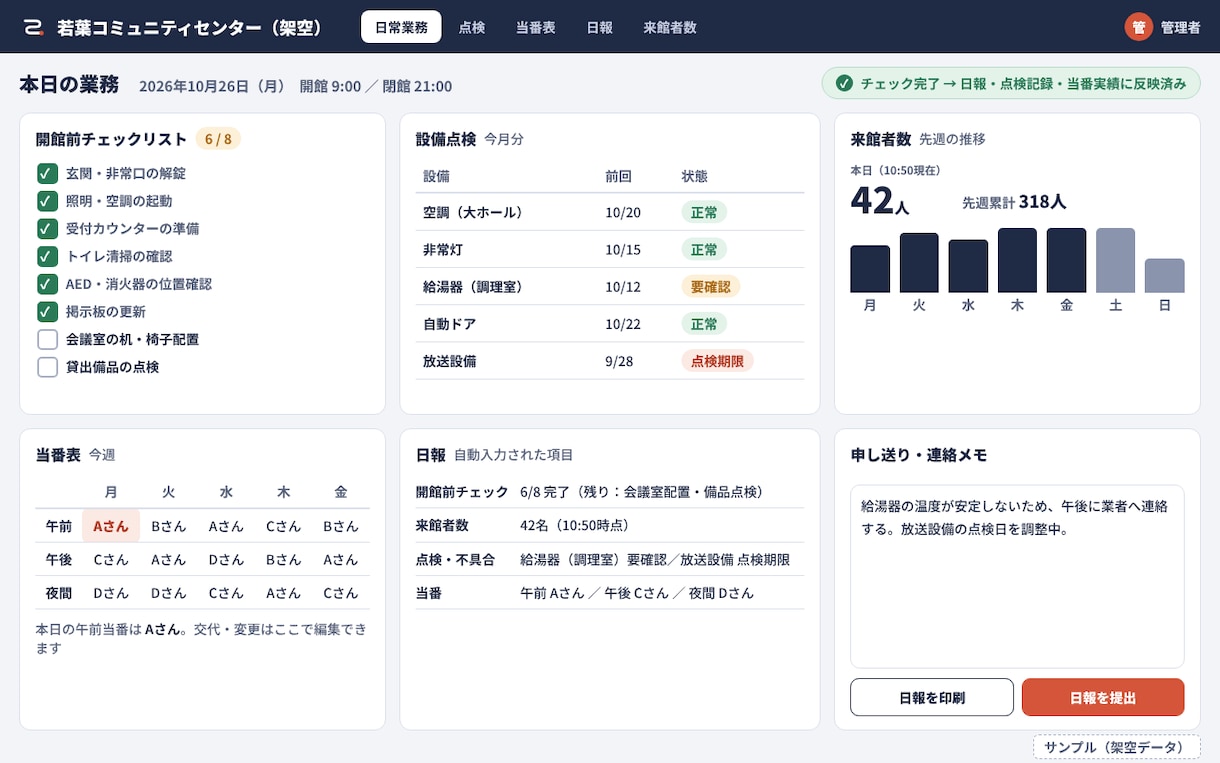Click Wednesday 午後 Dさん cell
Viewport: 1220px width, 763px height.
[x=226, y=560]
